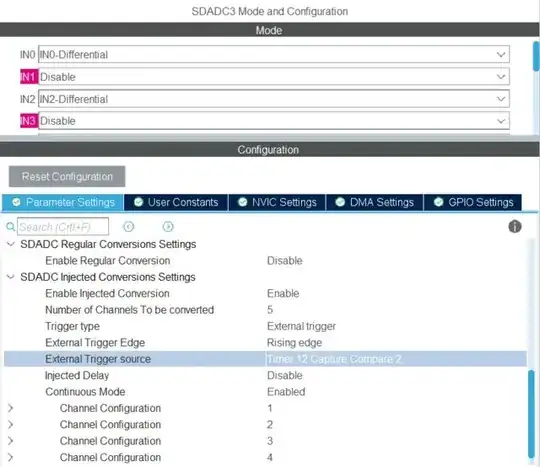The image size is (540, 467).
Task: Click the green check icon on the User Constants tab
Action: click(x=138, y=202)
